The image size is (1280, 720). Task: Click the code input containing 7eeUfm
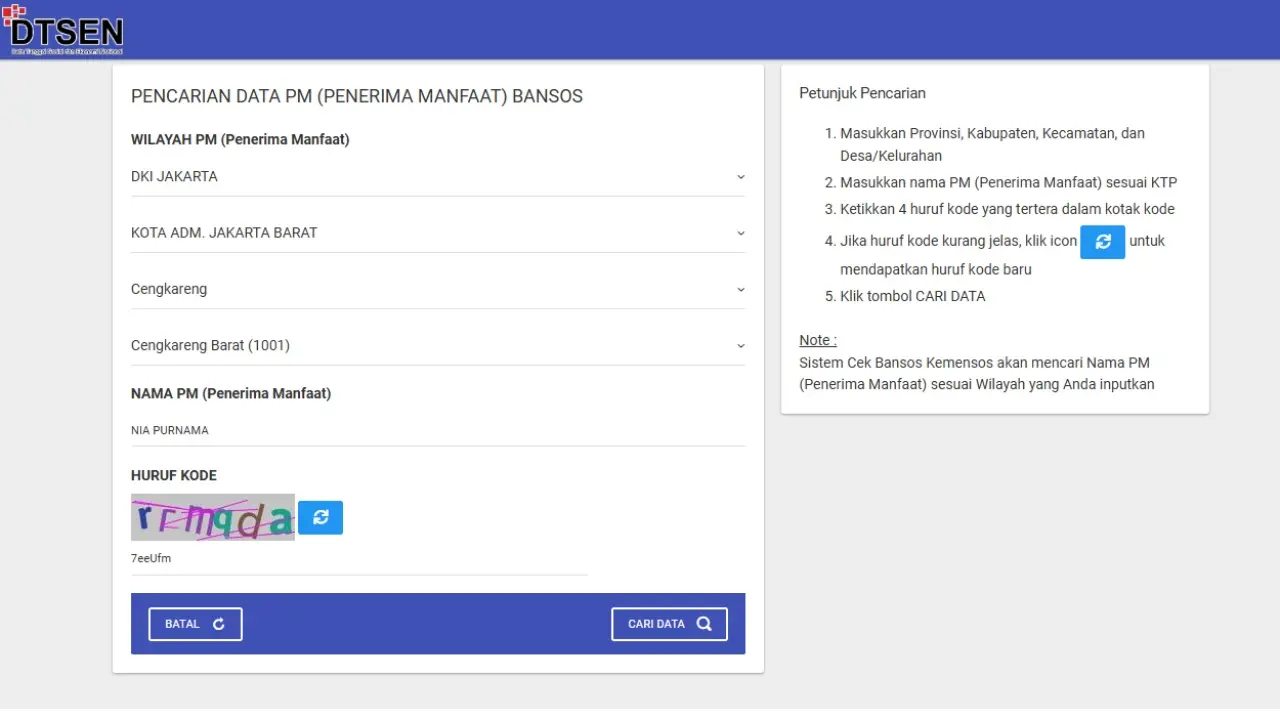tap(359, 559)
